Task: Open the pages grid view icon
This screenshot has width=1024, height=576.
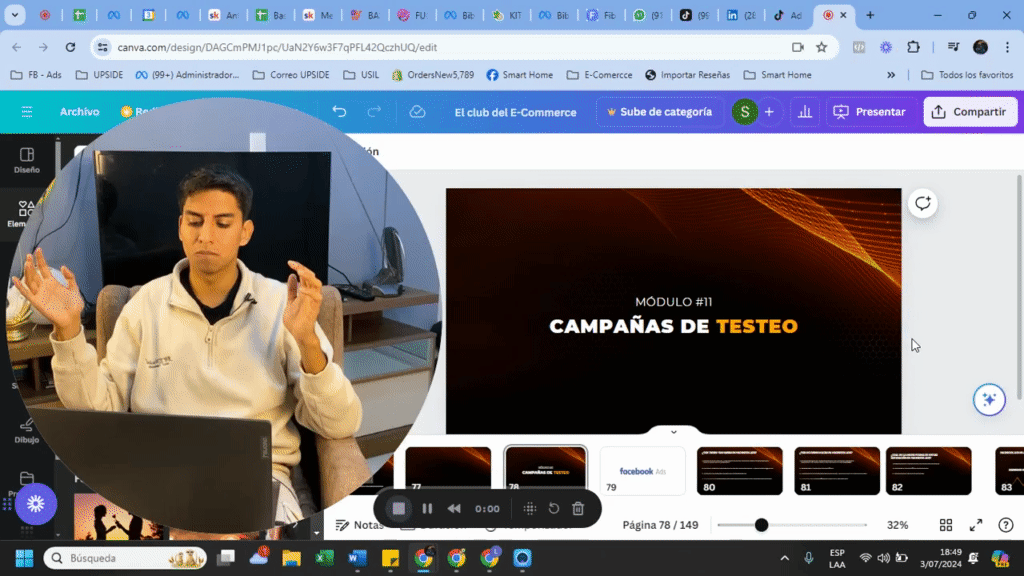Action: pos(945,524)
